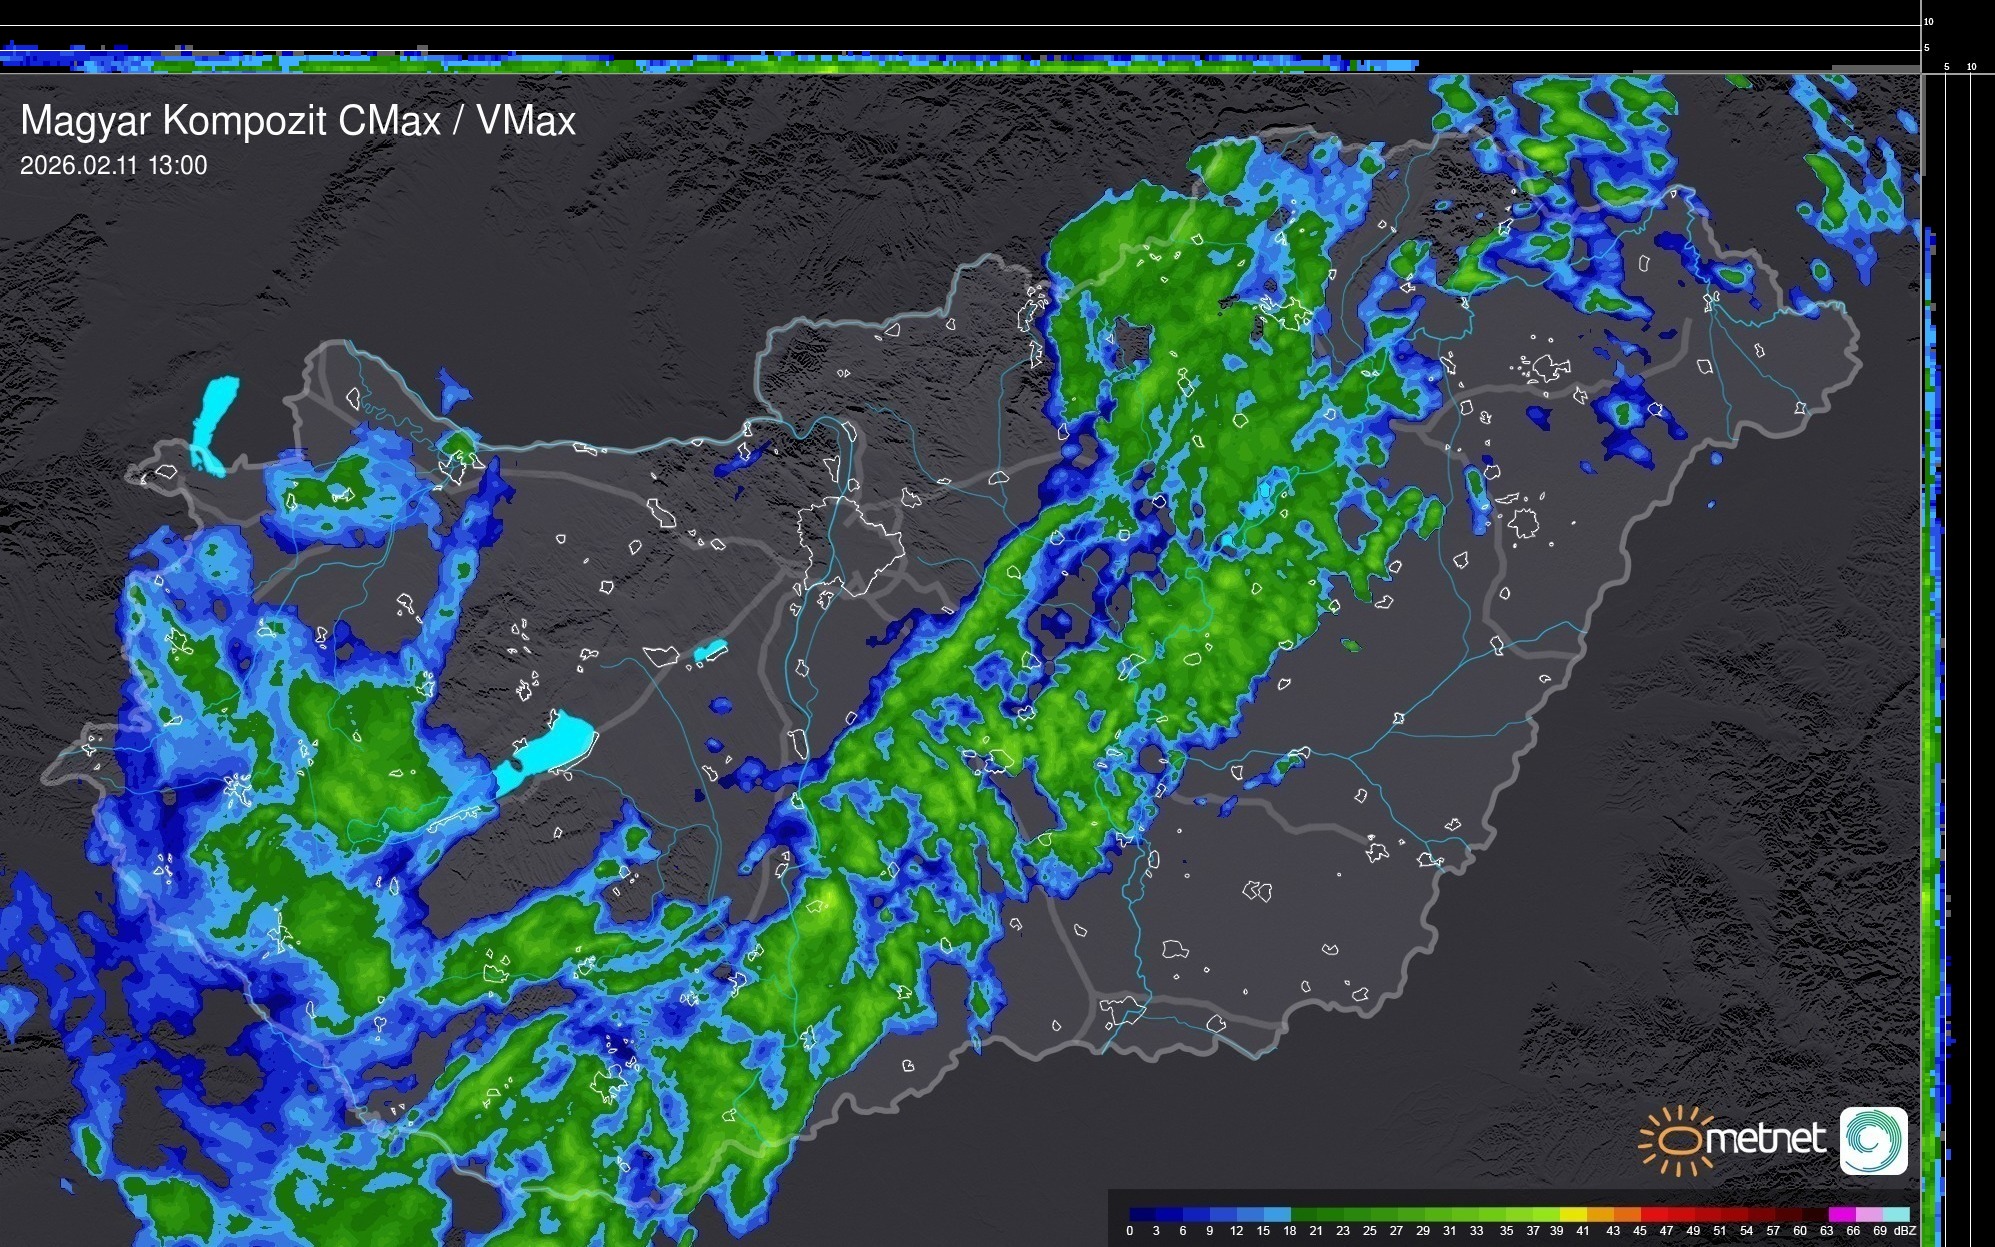Select the bright red 45 dBZ swatch

(x=1654, y=1214)
